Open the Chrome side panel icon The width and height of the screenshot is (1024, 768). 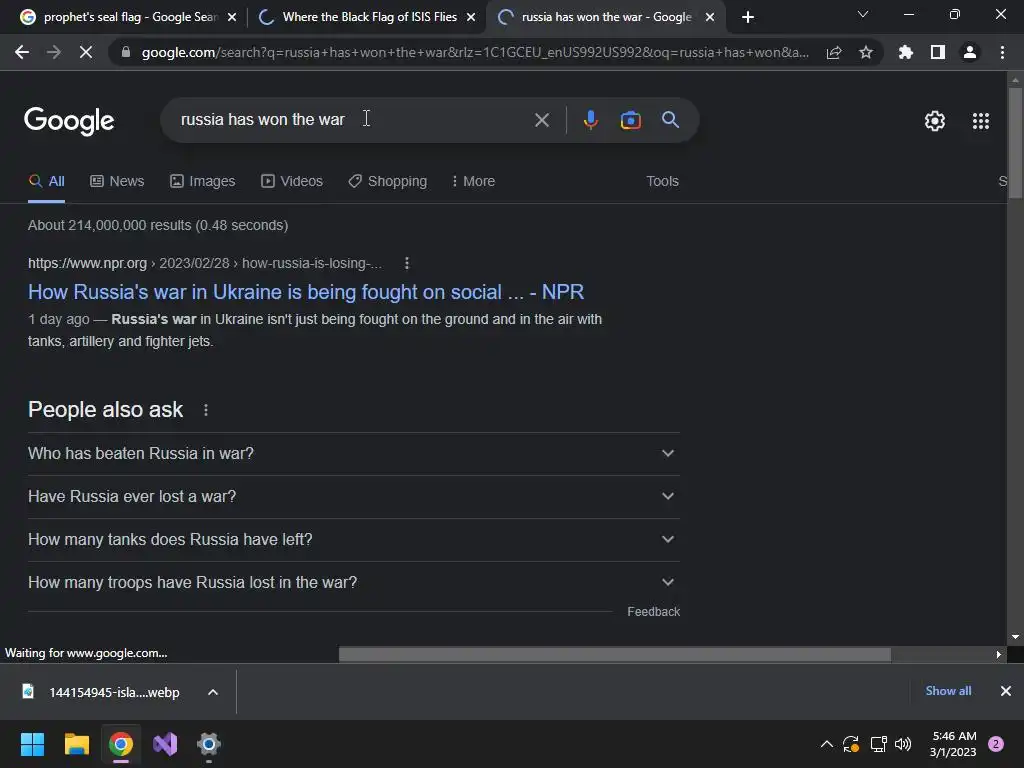pyautogui.click(x=938, y=52)
